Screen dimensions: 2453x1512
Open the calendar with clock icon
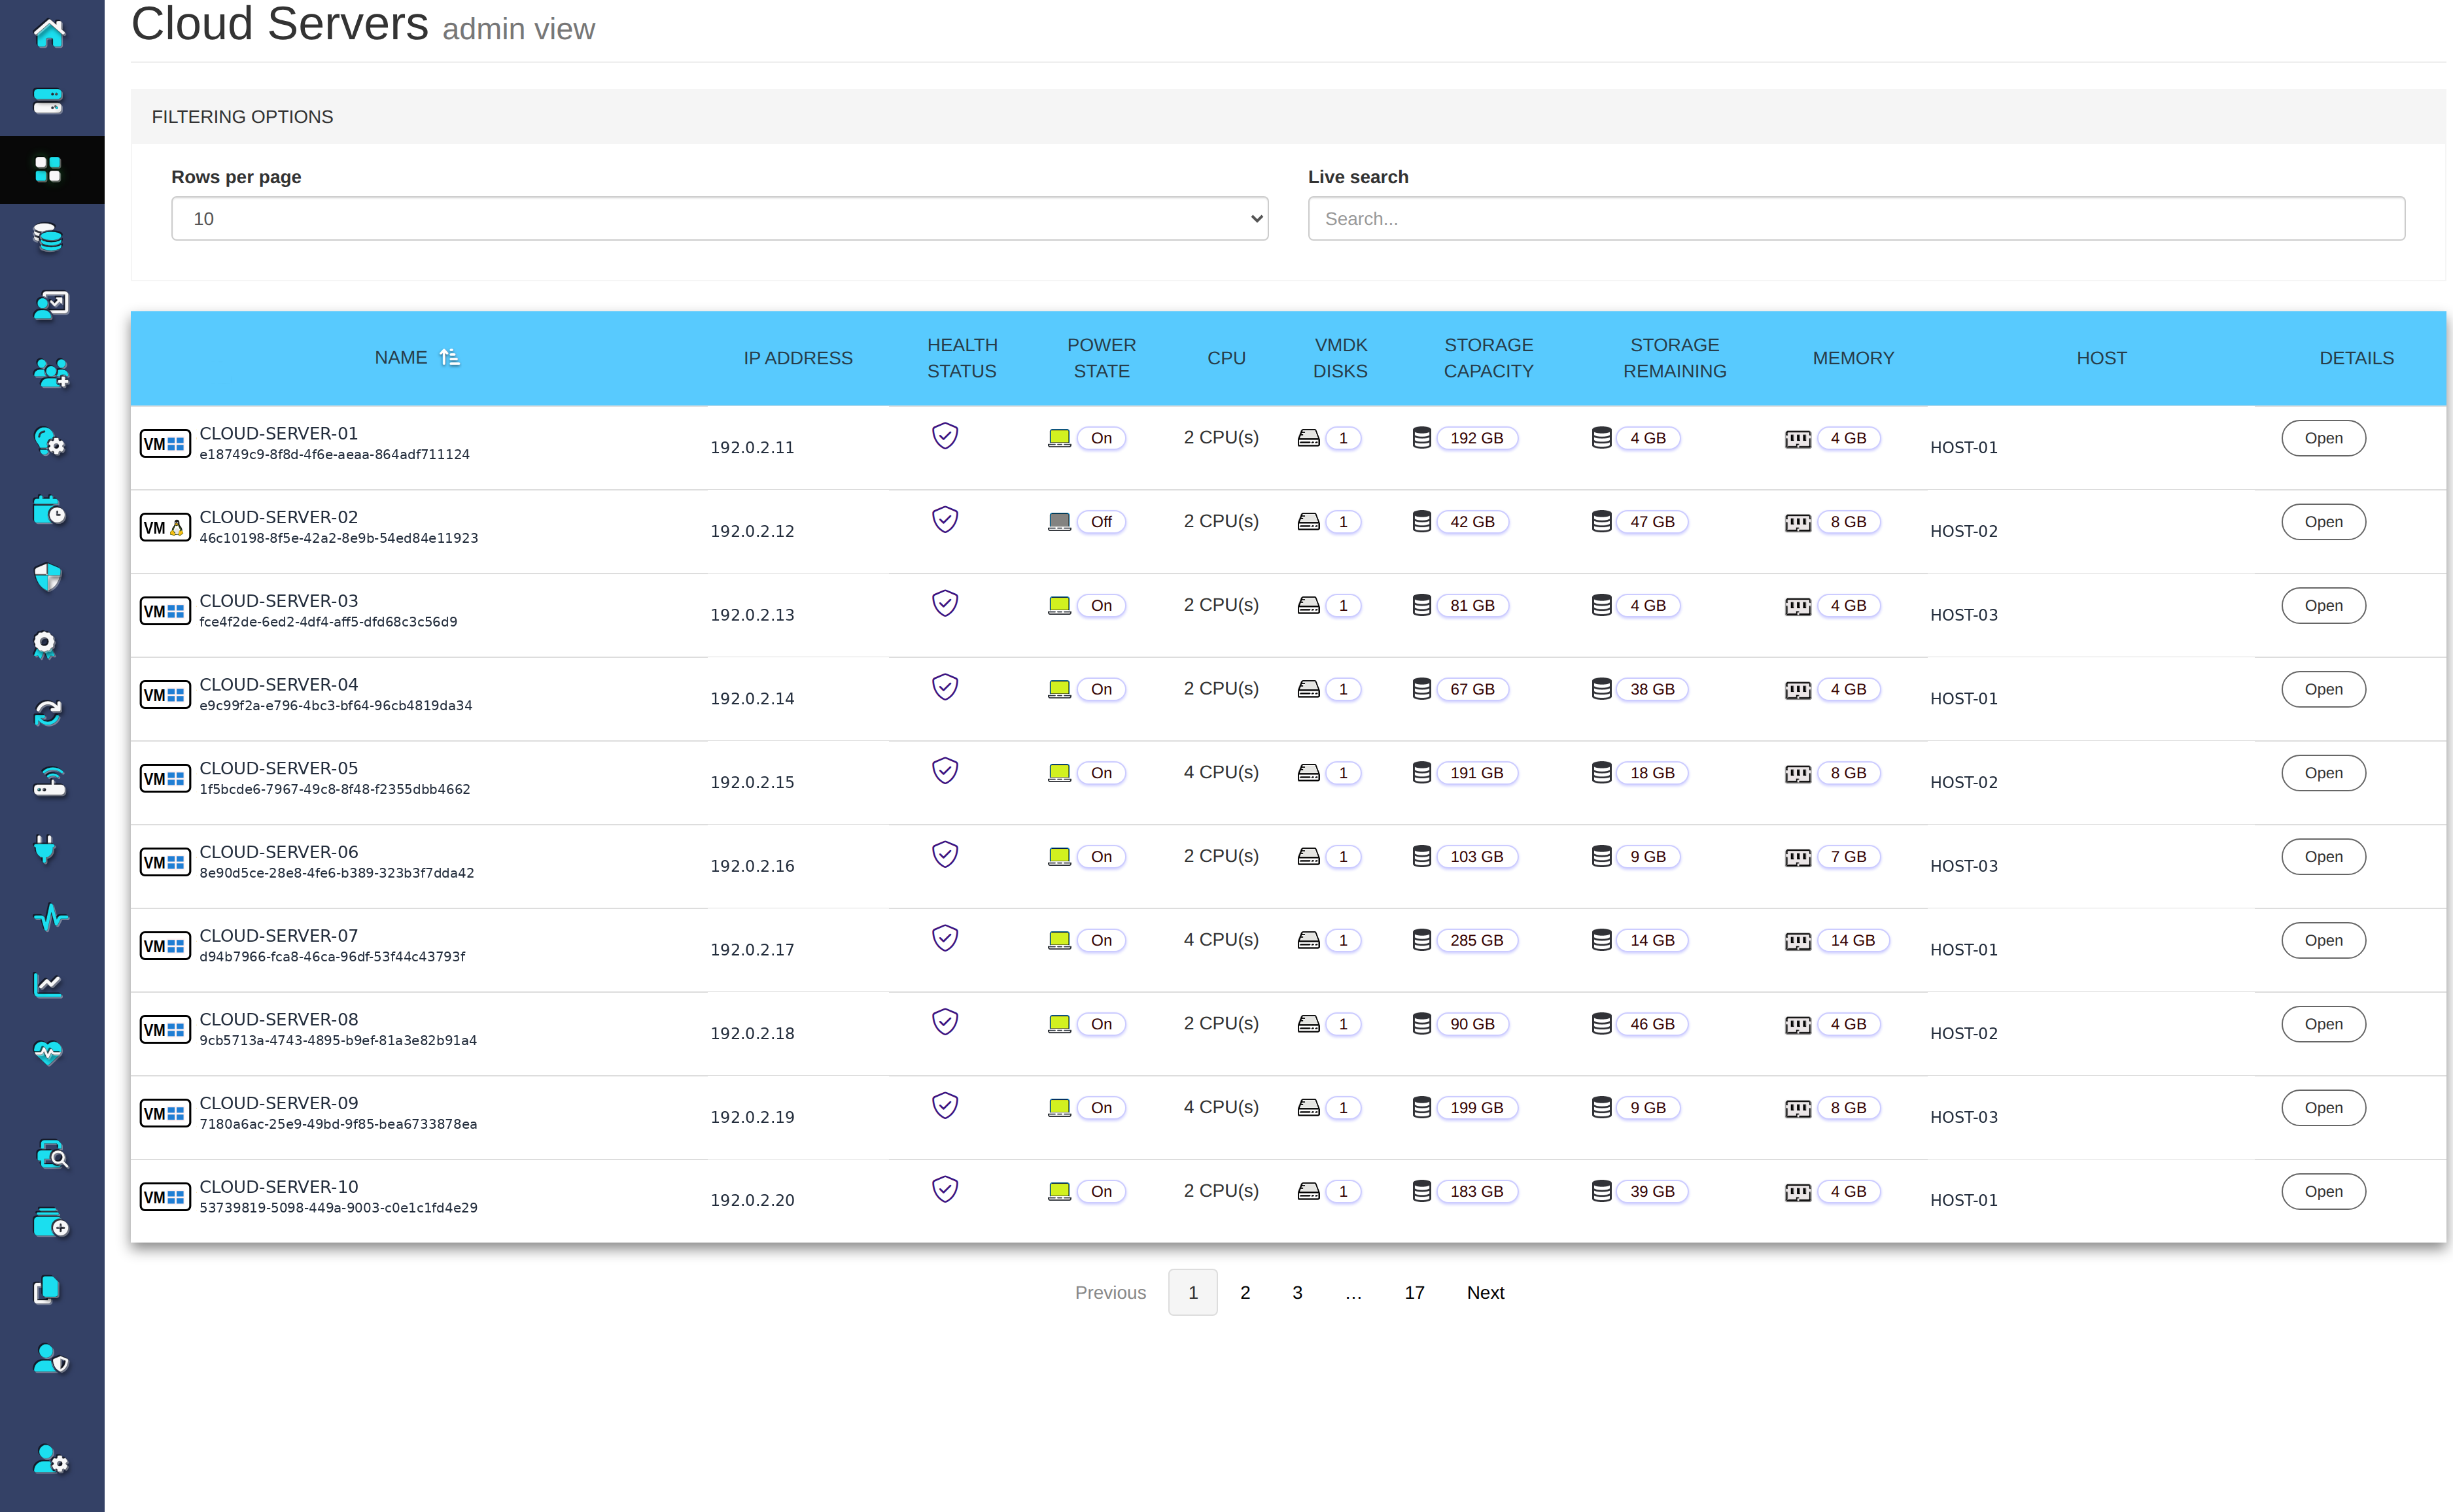49,509
